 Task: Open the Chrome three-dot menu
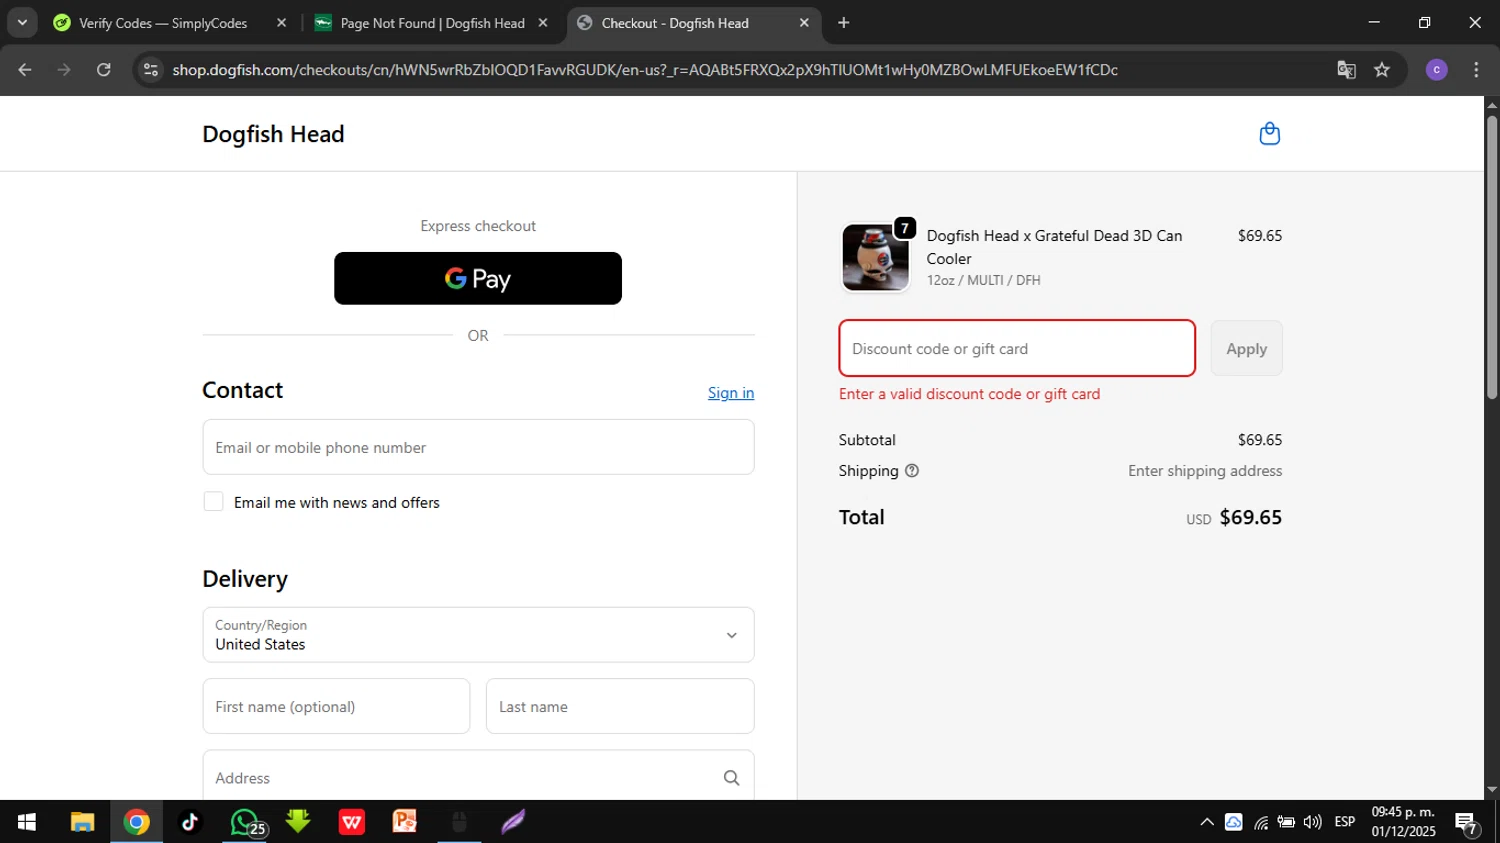click(1476, 70)
